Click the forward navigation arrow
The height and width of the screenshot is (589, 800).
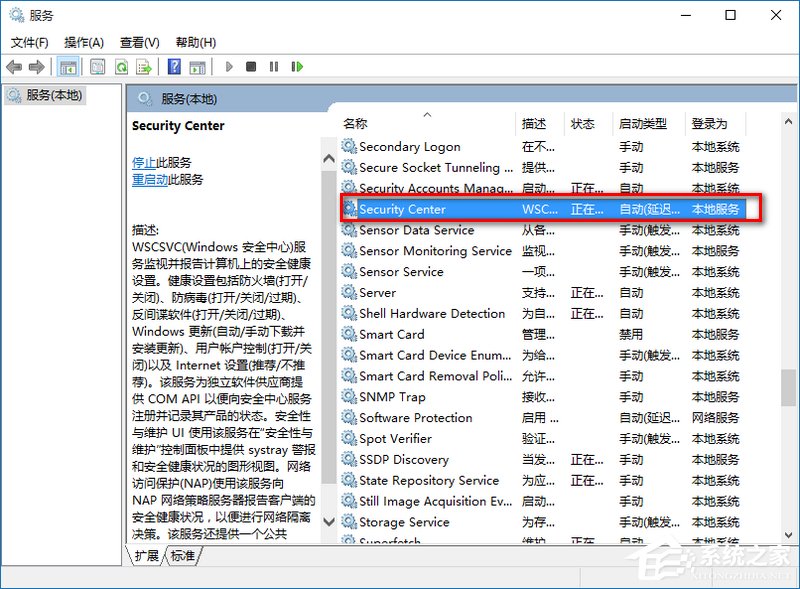point(38,67)
